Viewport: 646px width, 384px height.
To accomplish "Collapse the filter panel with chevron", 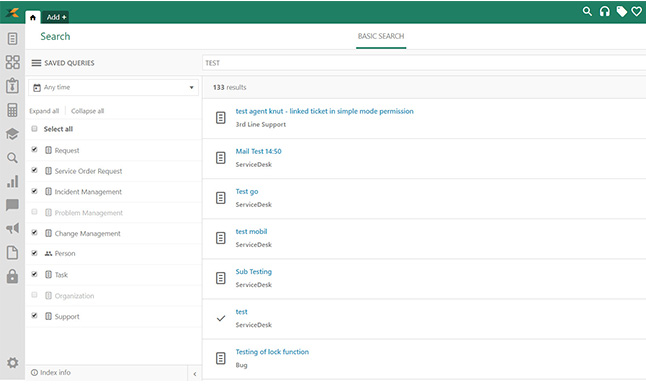I will pyautogui.click(x=194, y=374).
